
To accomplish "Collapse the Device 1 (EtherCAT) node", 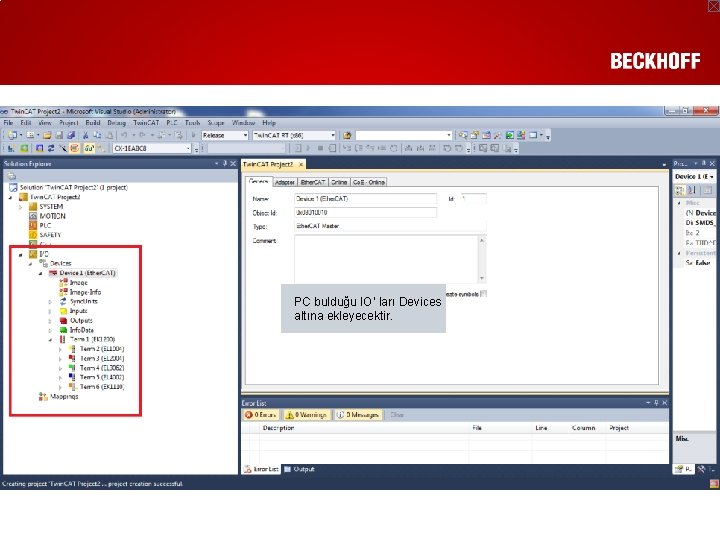I will (41, 273).
